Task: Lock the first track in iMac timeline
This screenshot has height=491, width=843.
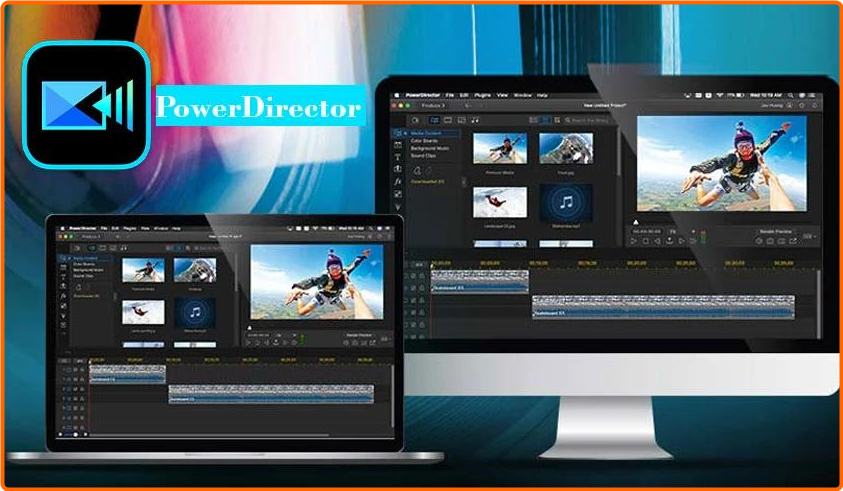Action: [x=422, y=276]
